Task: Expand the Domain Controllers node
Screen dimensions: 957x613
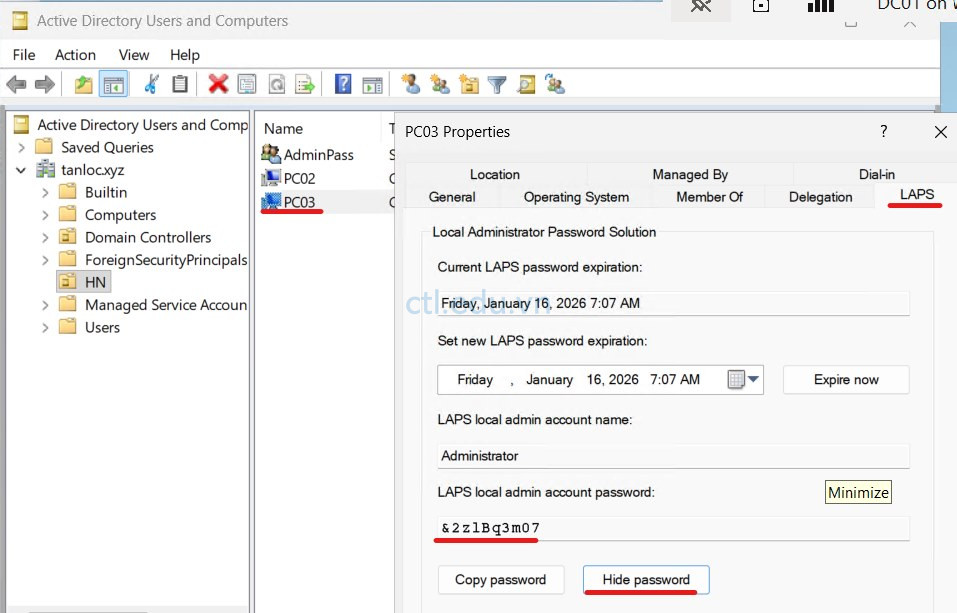Action: pyautogui.click(x=43, y=237)
